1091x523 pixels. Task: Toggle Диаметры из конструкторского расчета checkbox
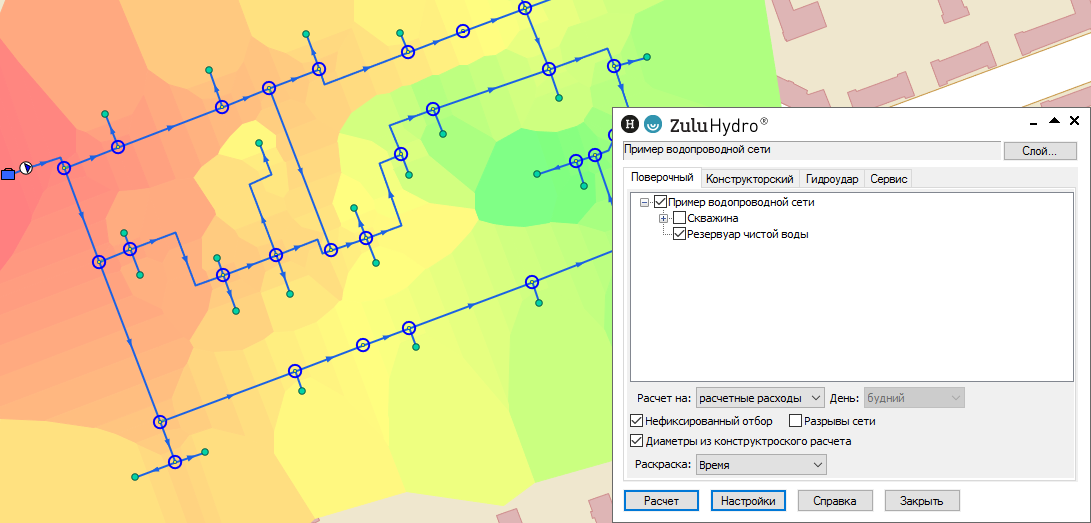(x=637, y=441)
